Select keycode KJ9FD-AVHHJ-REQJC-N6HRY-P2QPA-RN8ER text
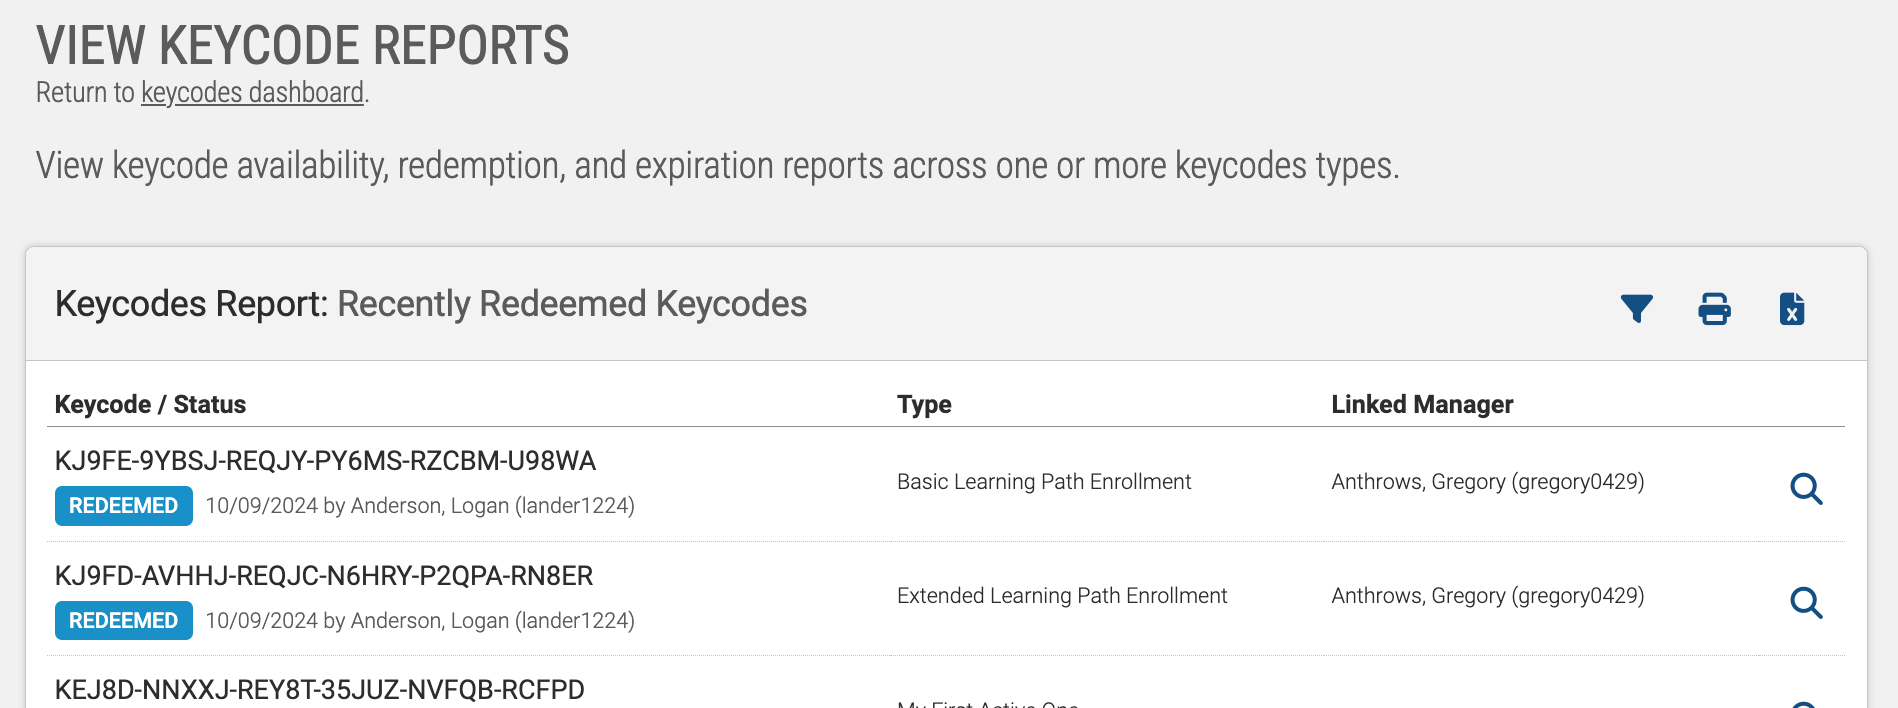This screenshot has width=1898, height=708. click(x=324, y=576)
